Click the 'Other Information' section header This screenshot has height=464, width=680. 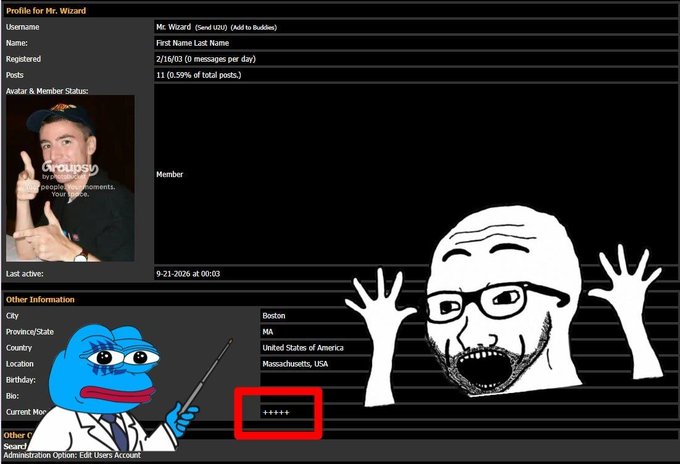point(40,300)
